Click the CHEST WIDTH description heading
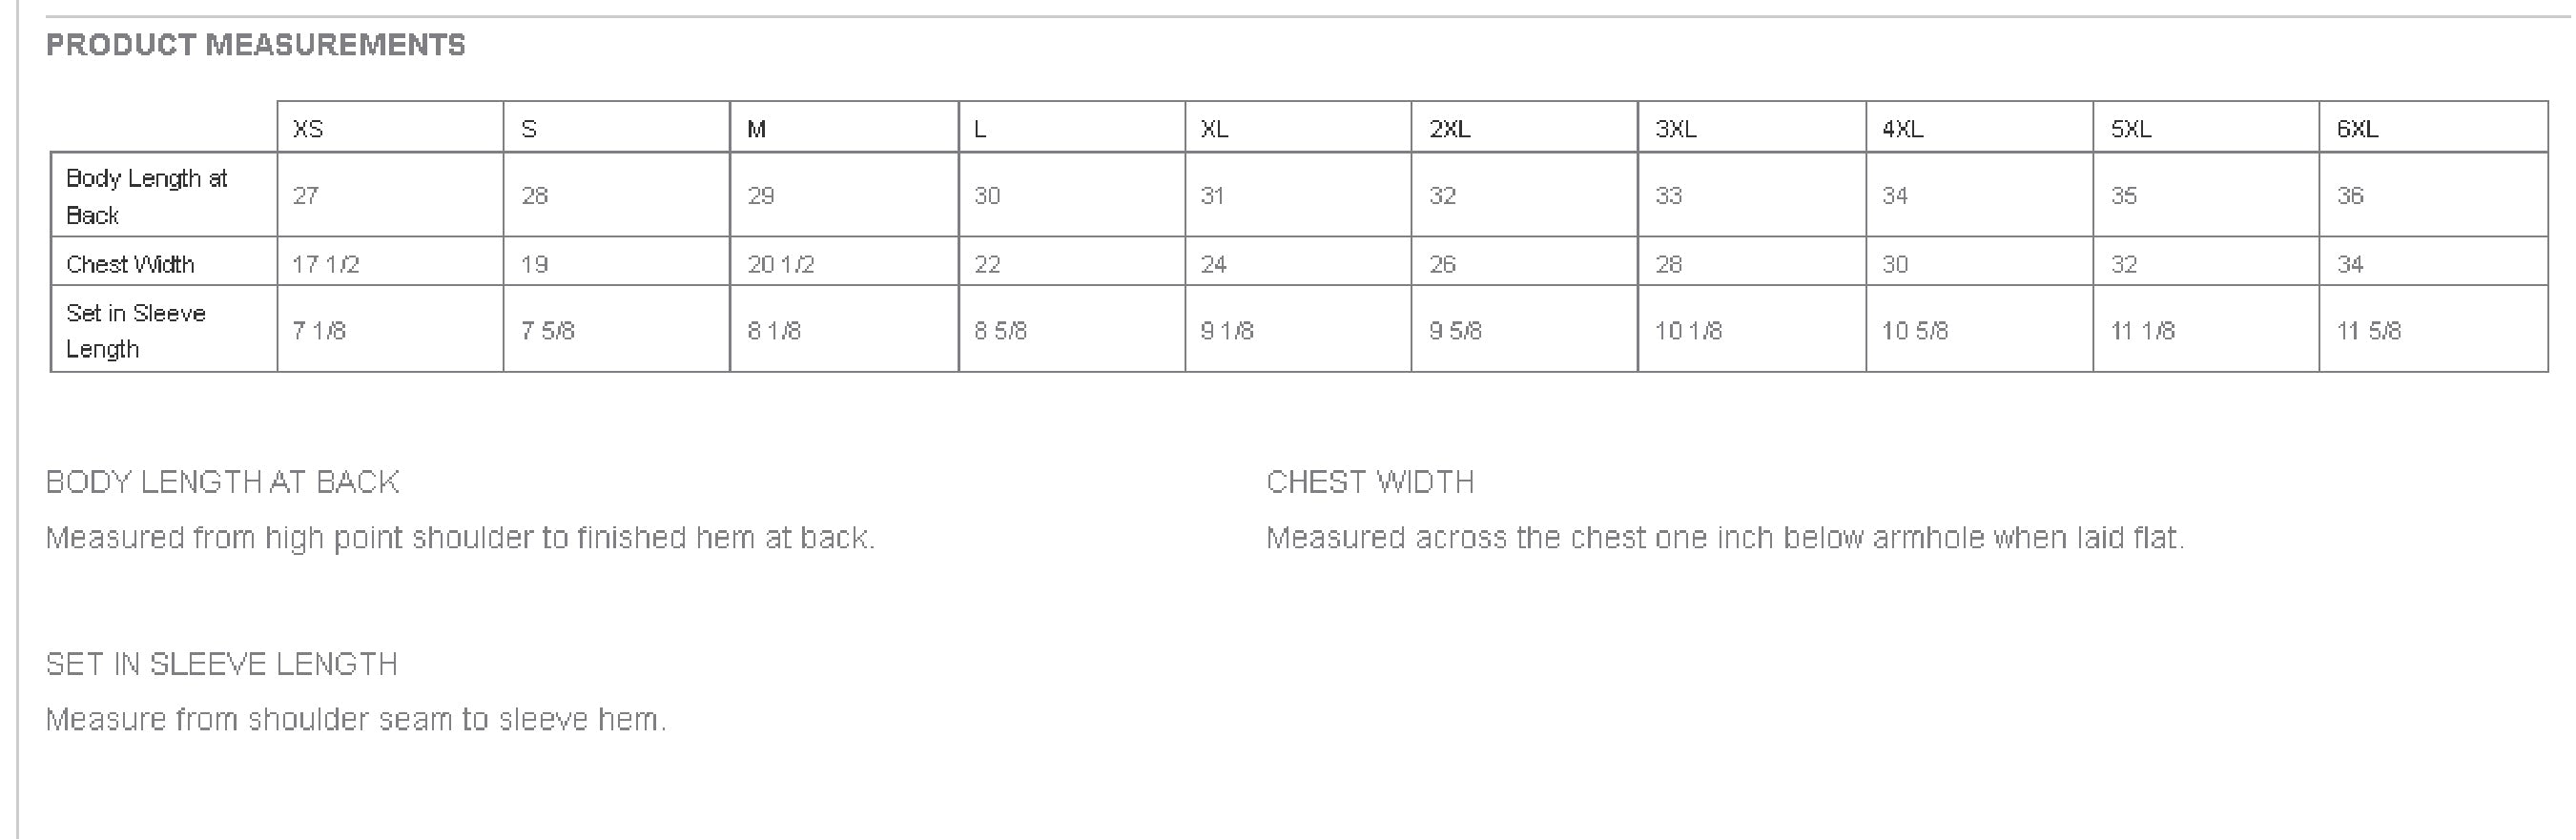 (1370, 482)
